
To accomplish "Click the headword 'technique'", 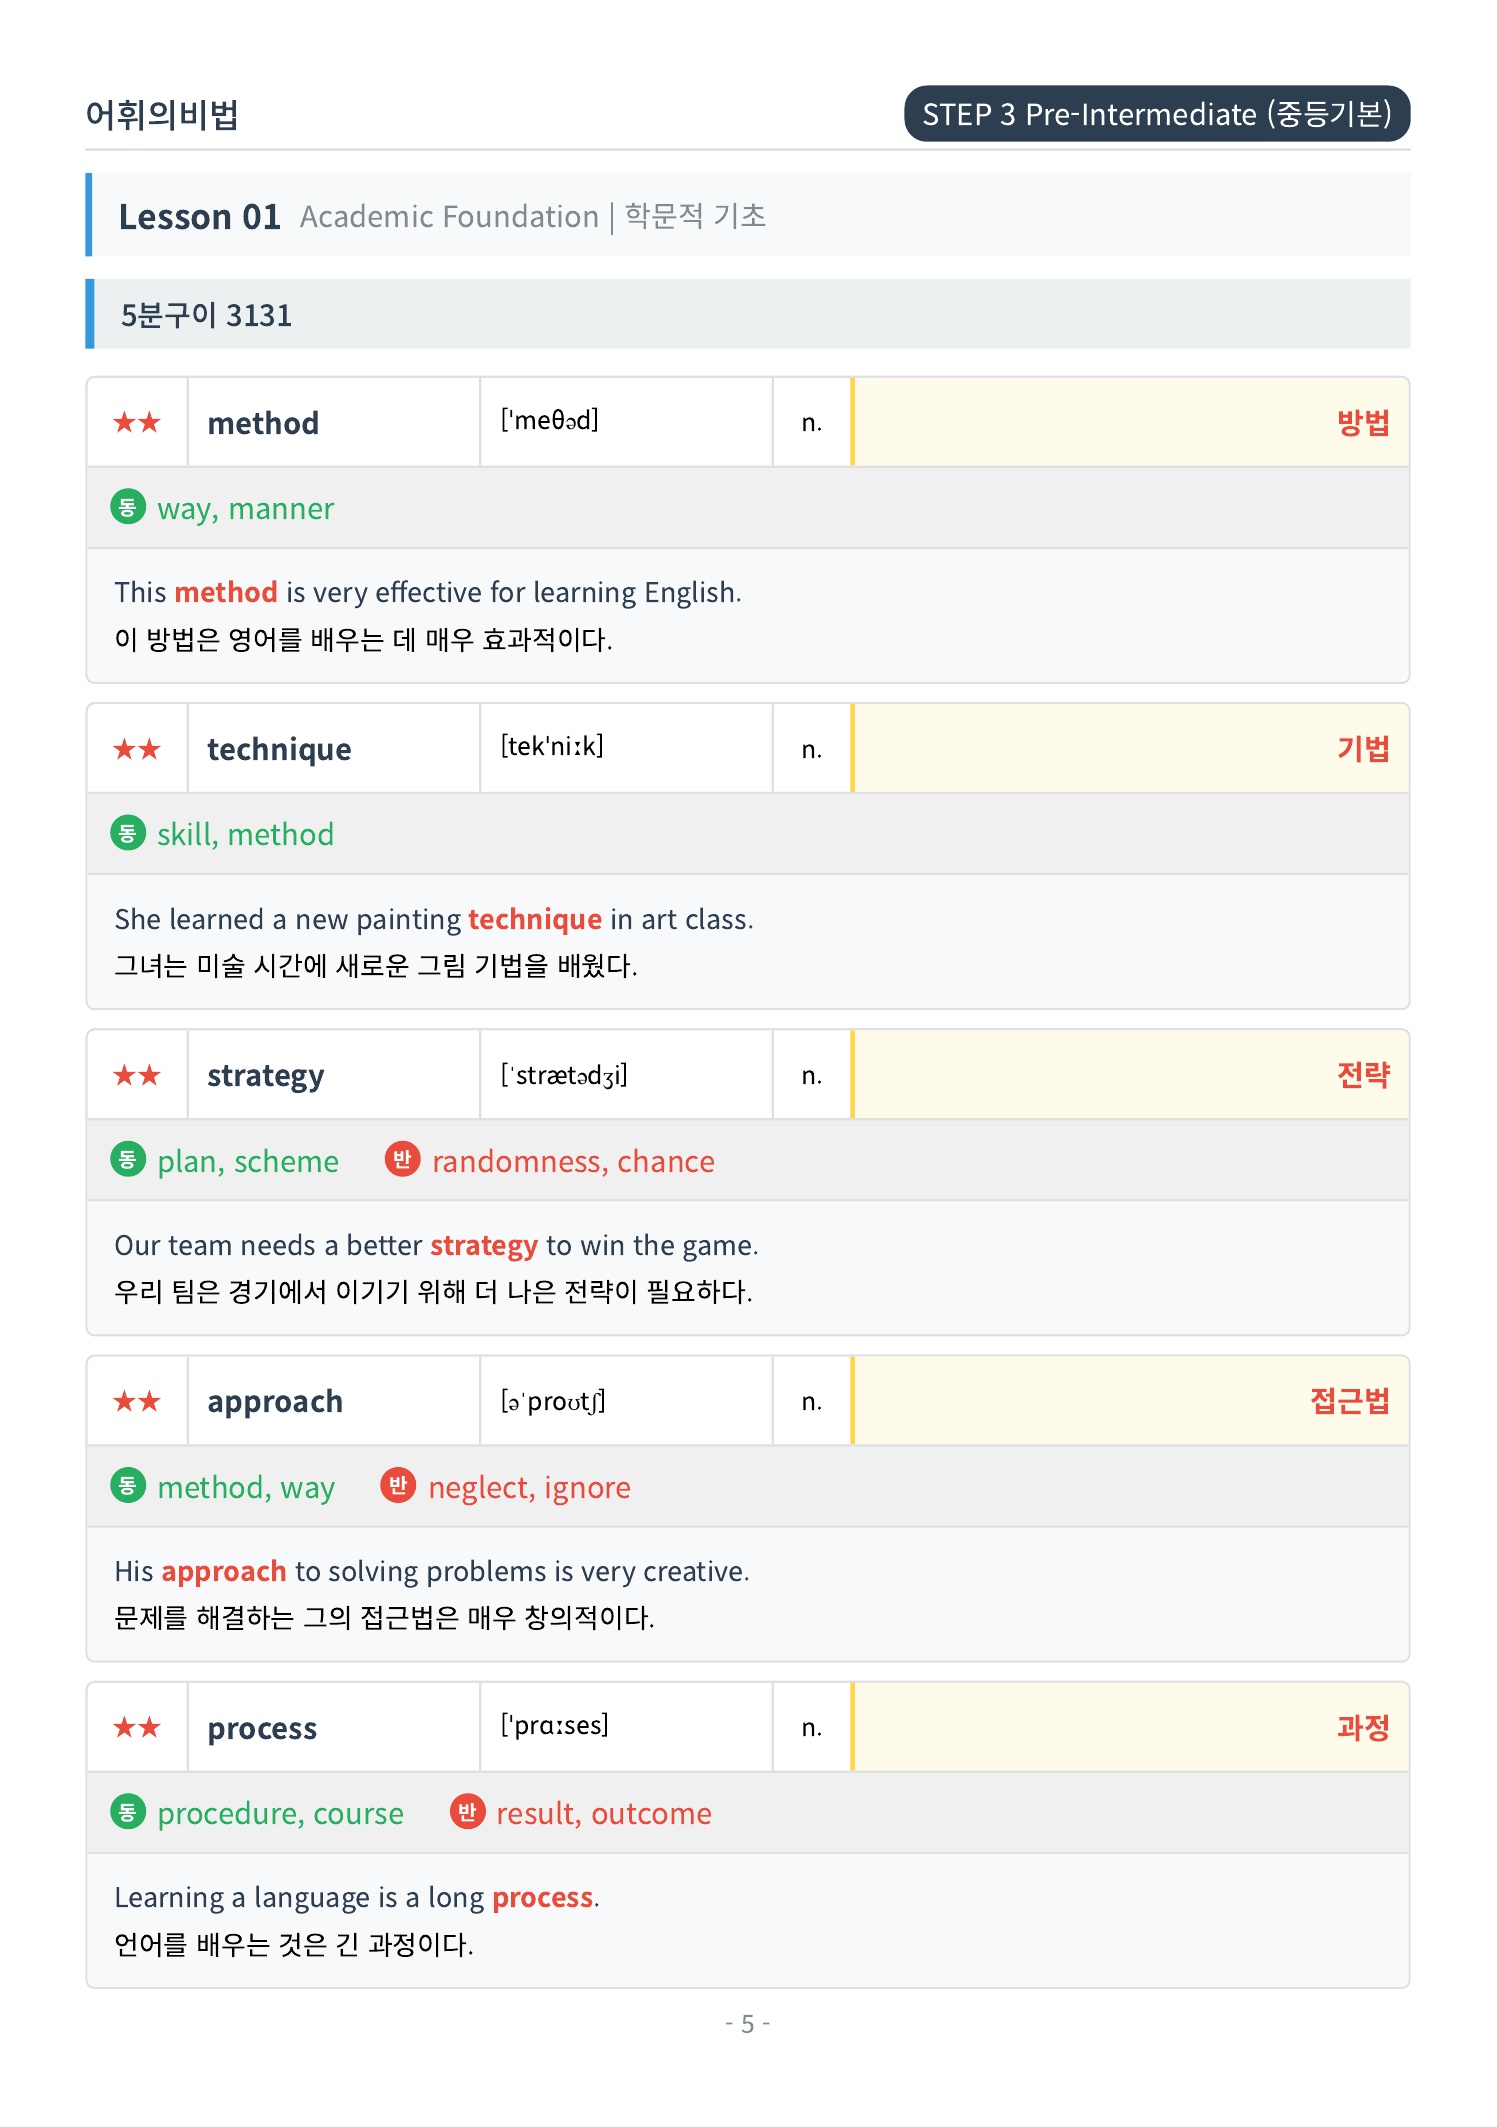I will 279,749.
